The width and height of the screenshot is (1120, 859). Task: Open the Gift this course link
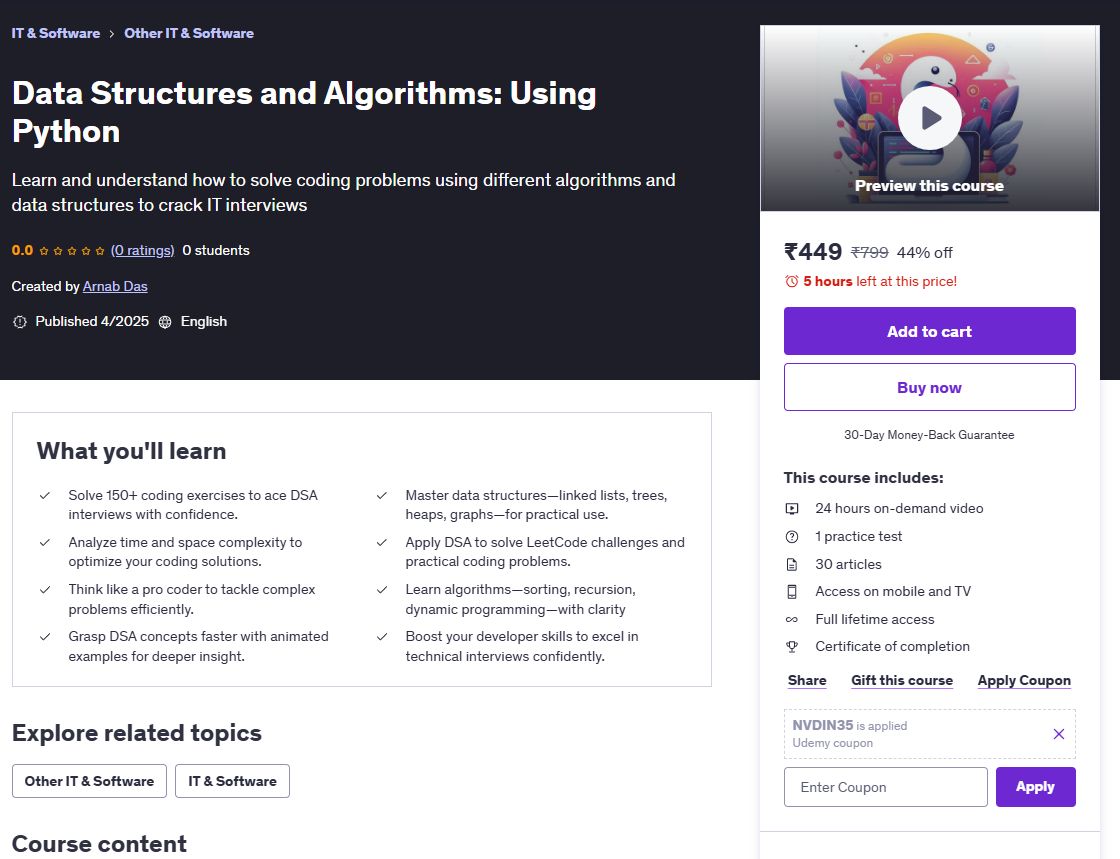point(902,680)
